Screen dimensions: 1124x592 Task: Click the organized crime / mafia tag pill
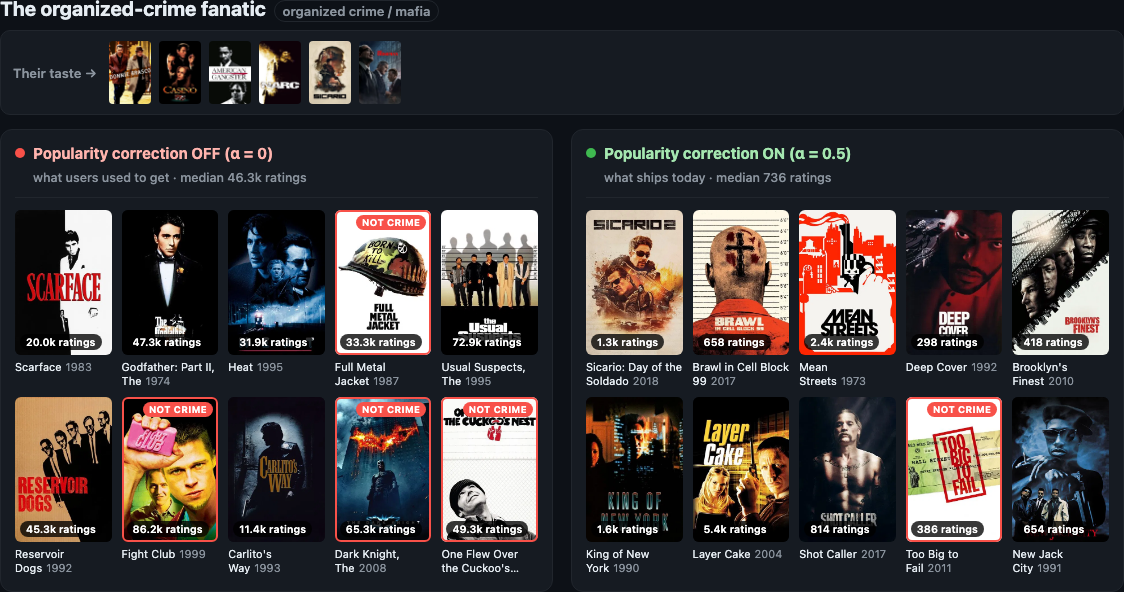coord(356,11)
